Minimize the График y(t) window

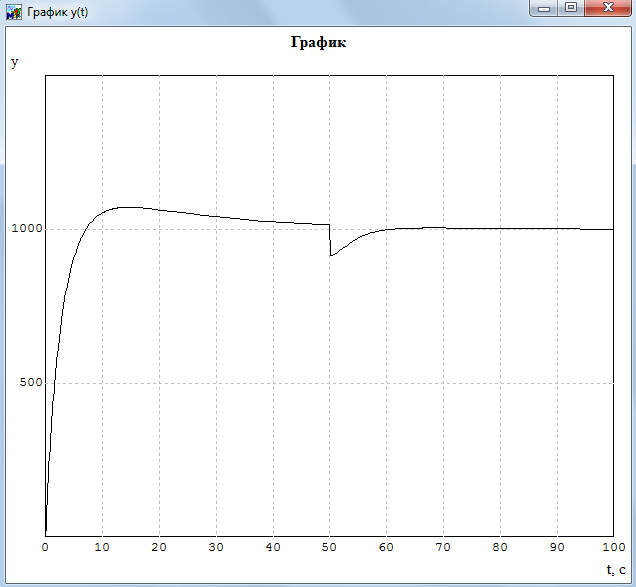coord(544,8)
